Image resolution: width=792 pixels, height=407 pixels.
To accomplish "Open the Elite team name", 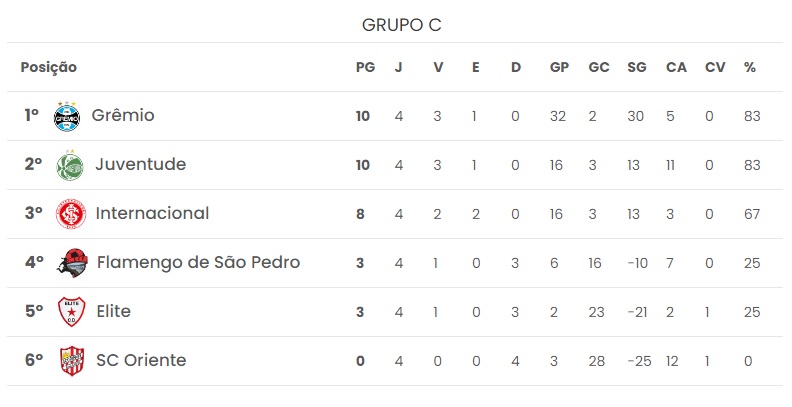I will [114, 311].
